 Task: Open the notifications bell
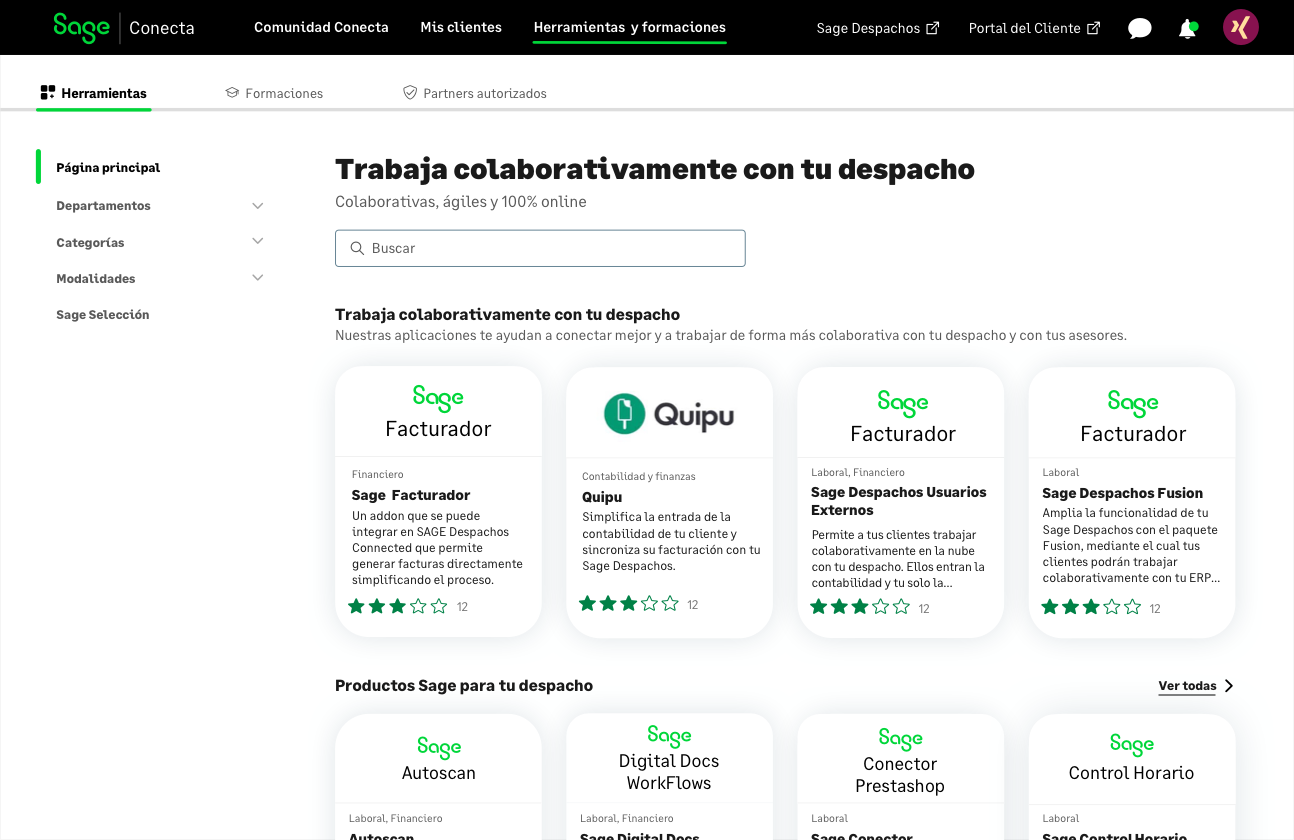pos(1188,29)
